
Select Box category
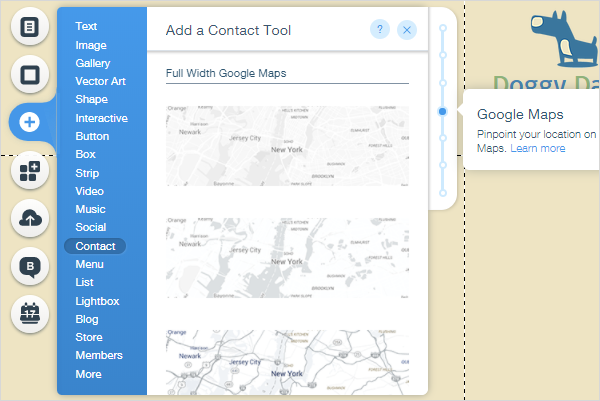pyautogui.click(x=85, y=154)
